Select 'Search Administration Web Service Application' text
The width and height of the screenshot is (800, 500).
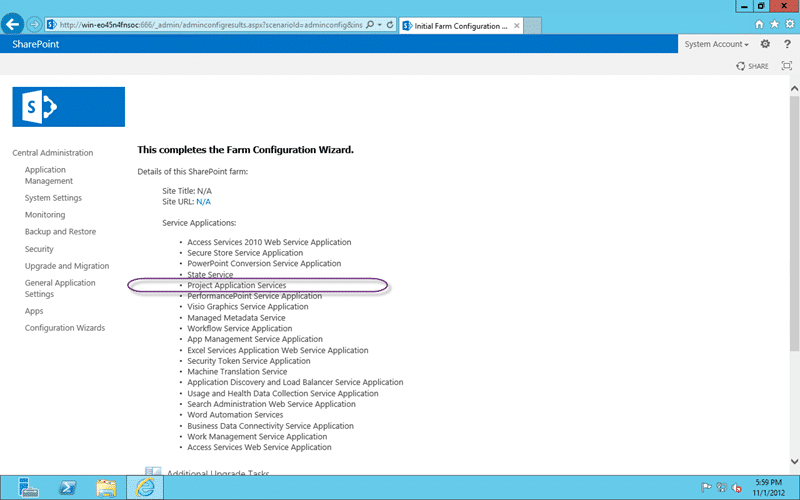[271, 404]
